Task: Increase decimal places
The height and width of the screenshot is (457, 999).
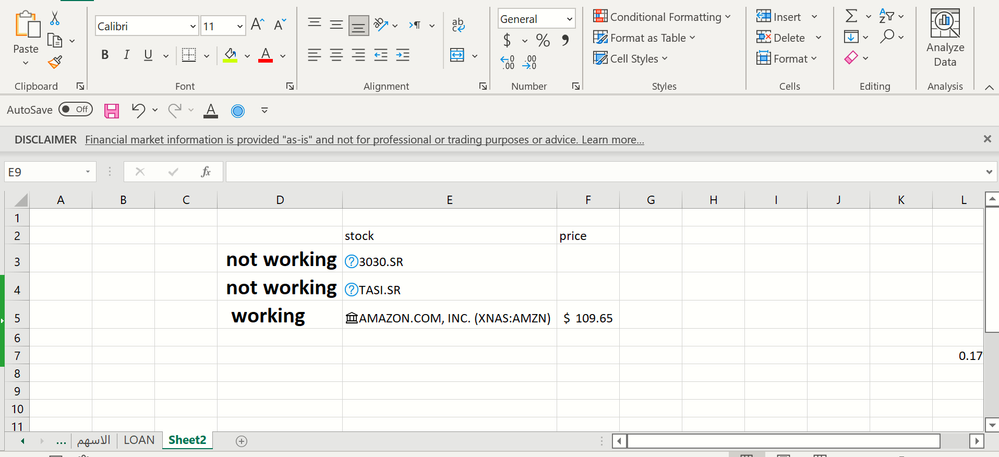Action: coord(508,62)
